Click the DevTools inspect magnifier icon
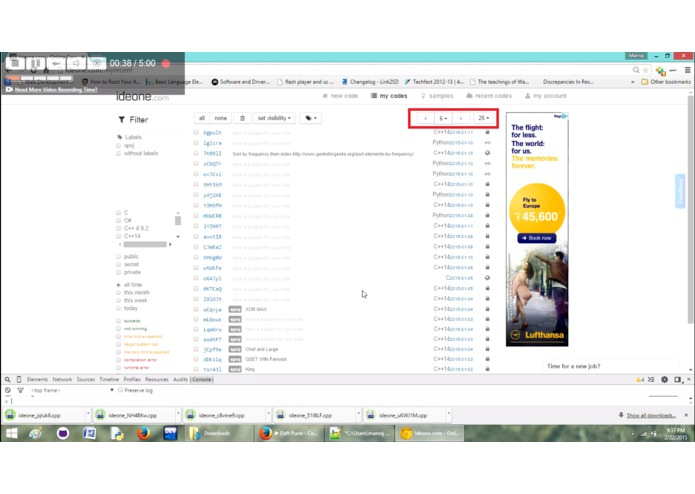 (8, 380)
